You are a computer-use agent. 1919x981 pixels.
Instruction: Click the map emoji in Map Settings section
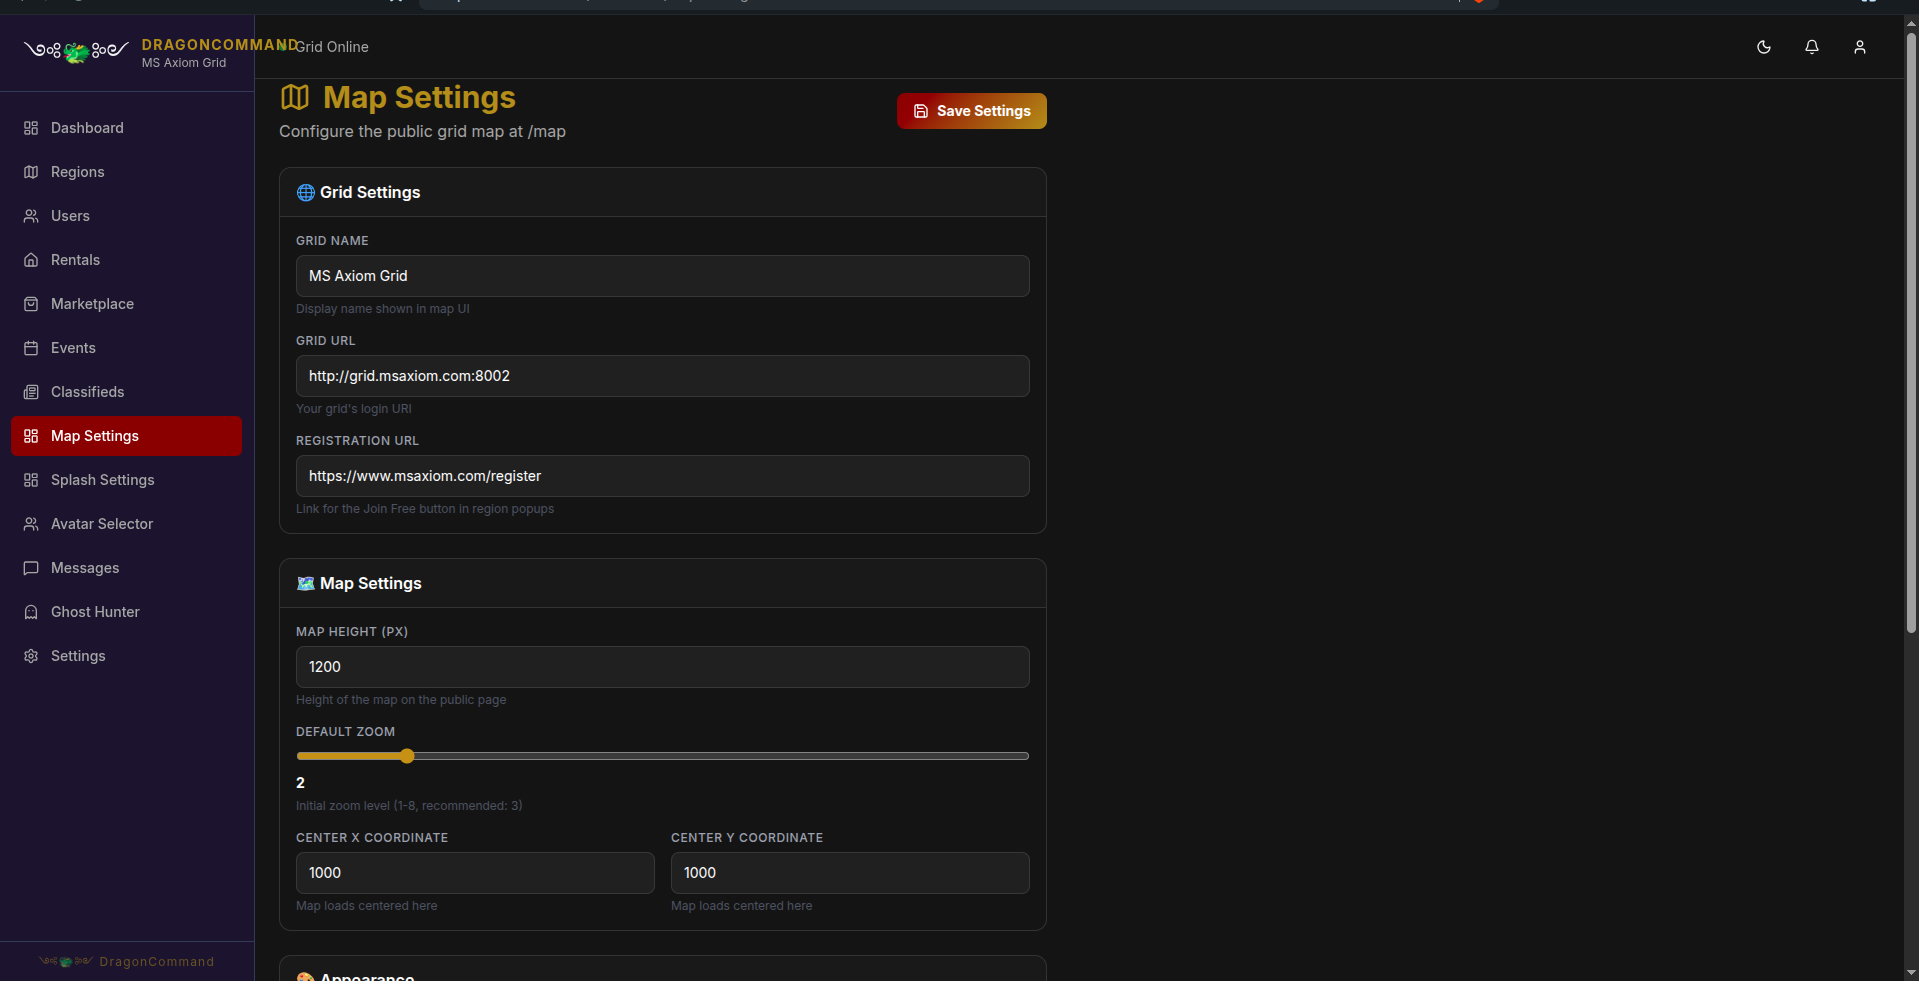tap(306, 584)
